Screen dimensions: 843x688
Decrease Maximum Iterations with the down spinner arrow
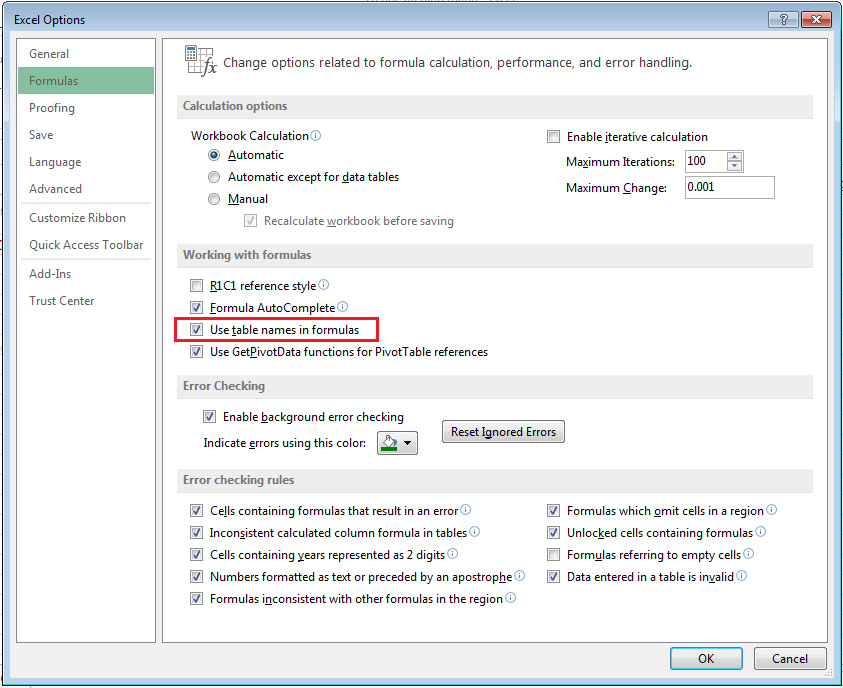[x=735, y=166]
